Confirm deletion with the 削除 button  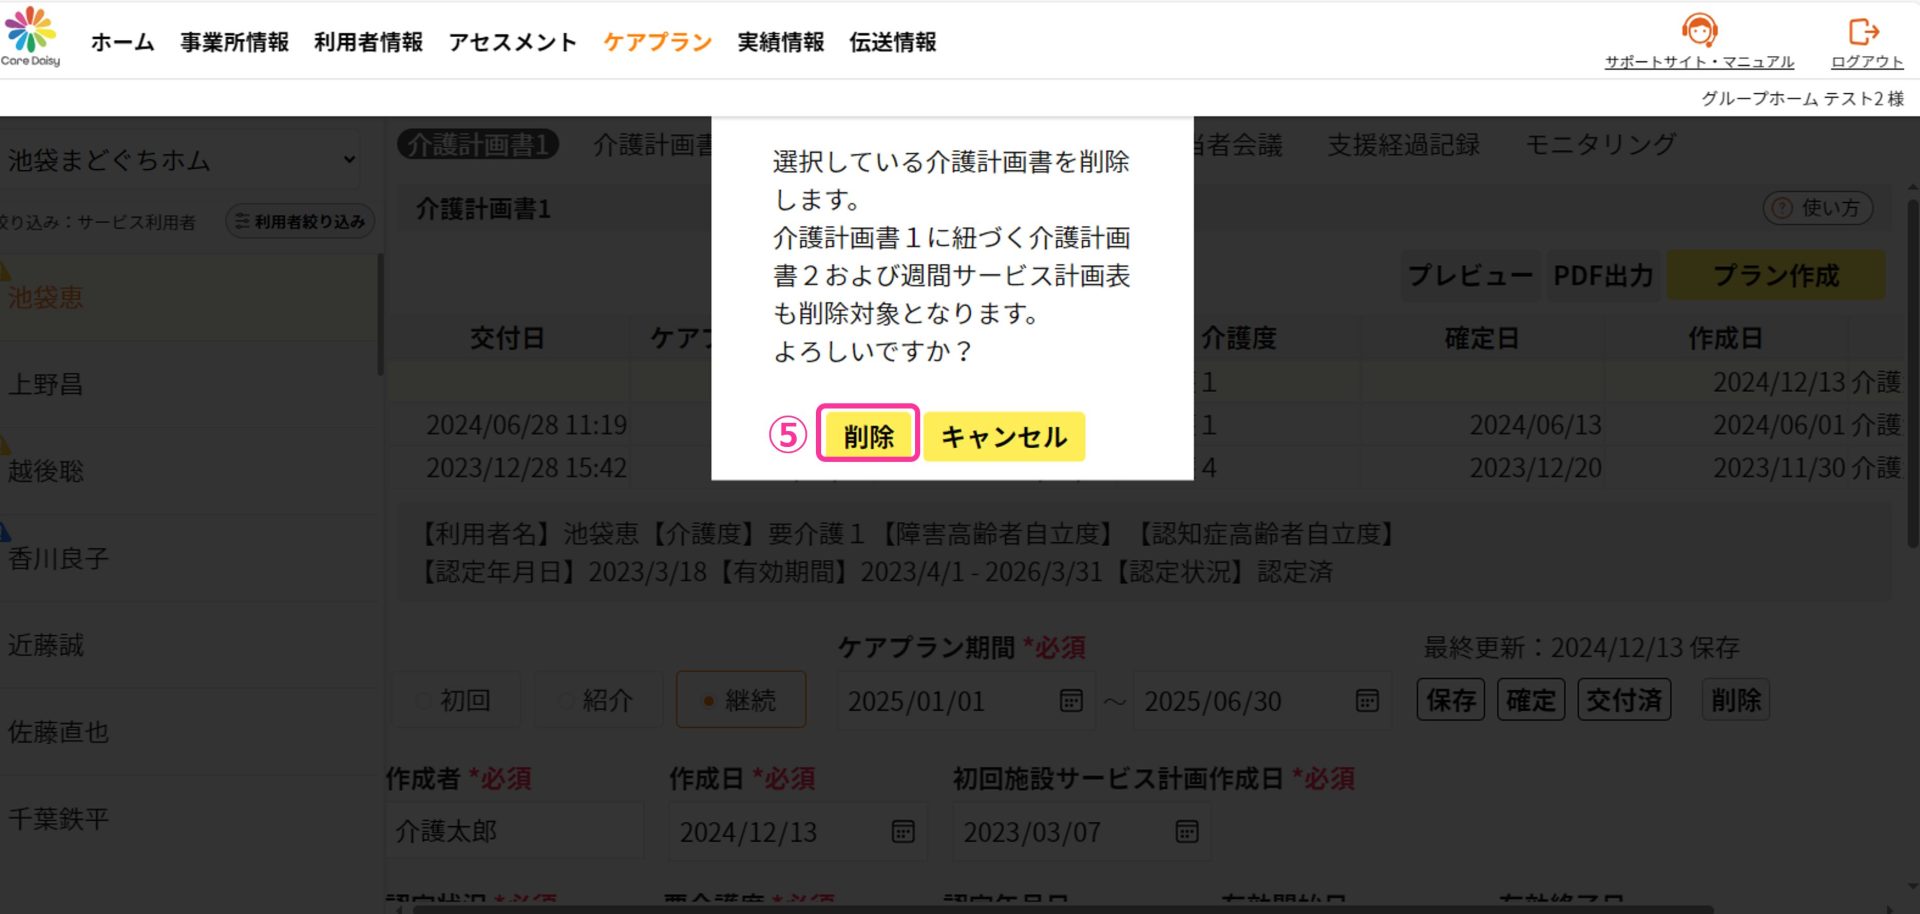pos(867,436)
